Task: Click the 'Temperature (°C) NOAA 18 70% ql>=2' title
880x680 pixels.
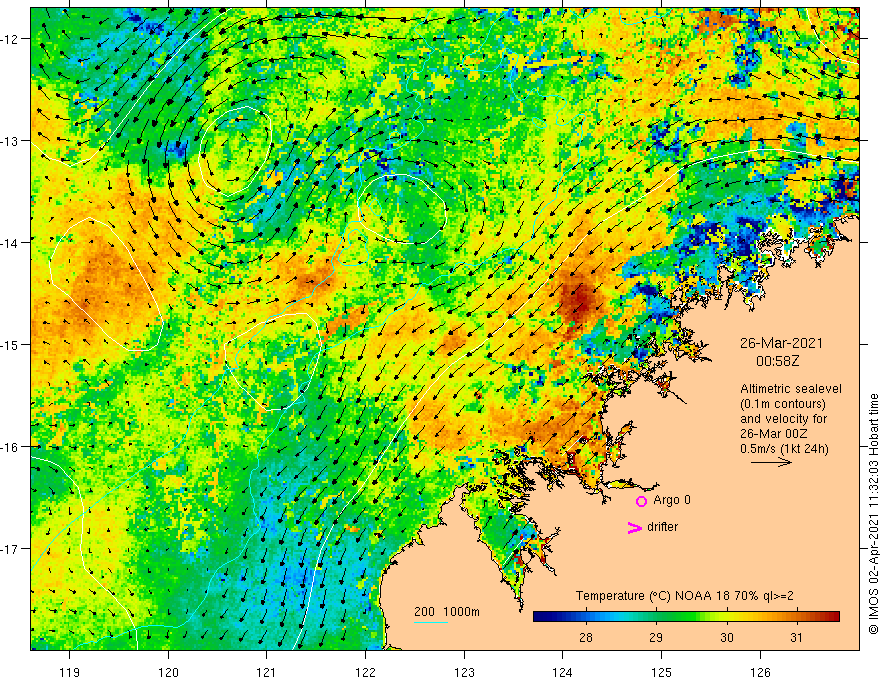Action: point(684,595)
